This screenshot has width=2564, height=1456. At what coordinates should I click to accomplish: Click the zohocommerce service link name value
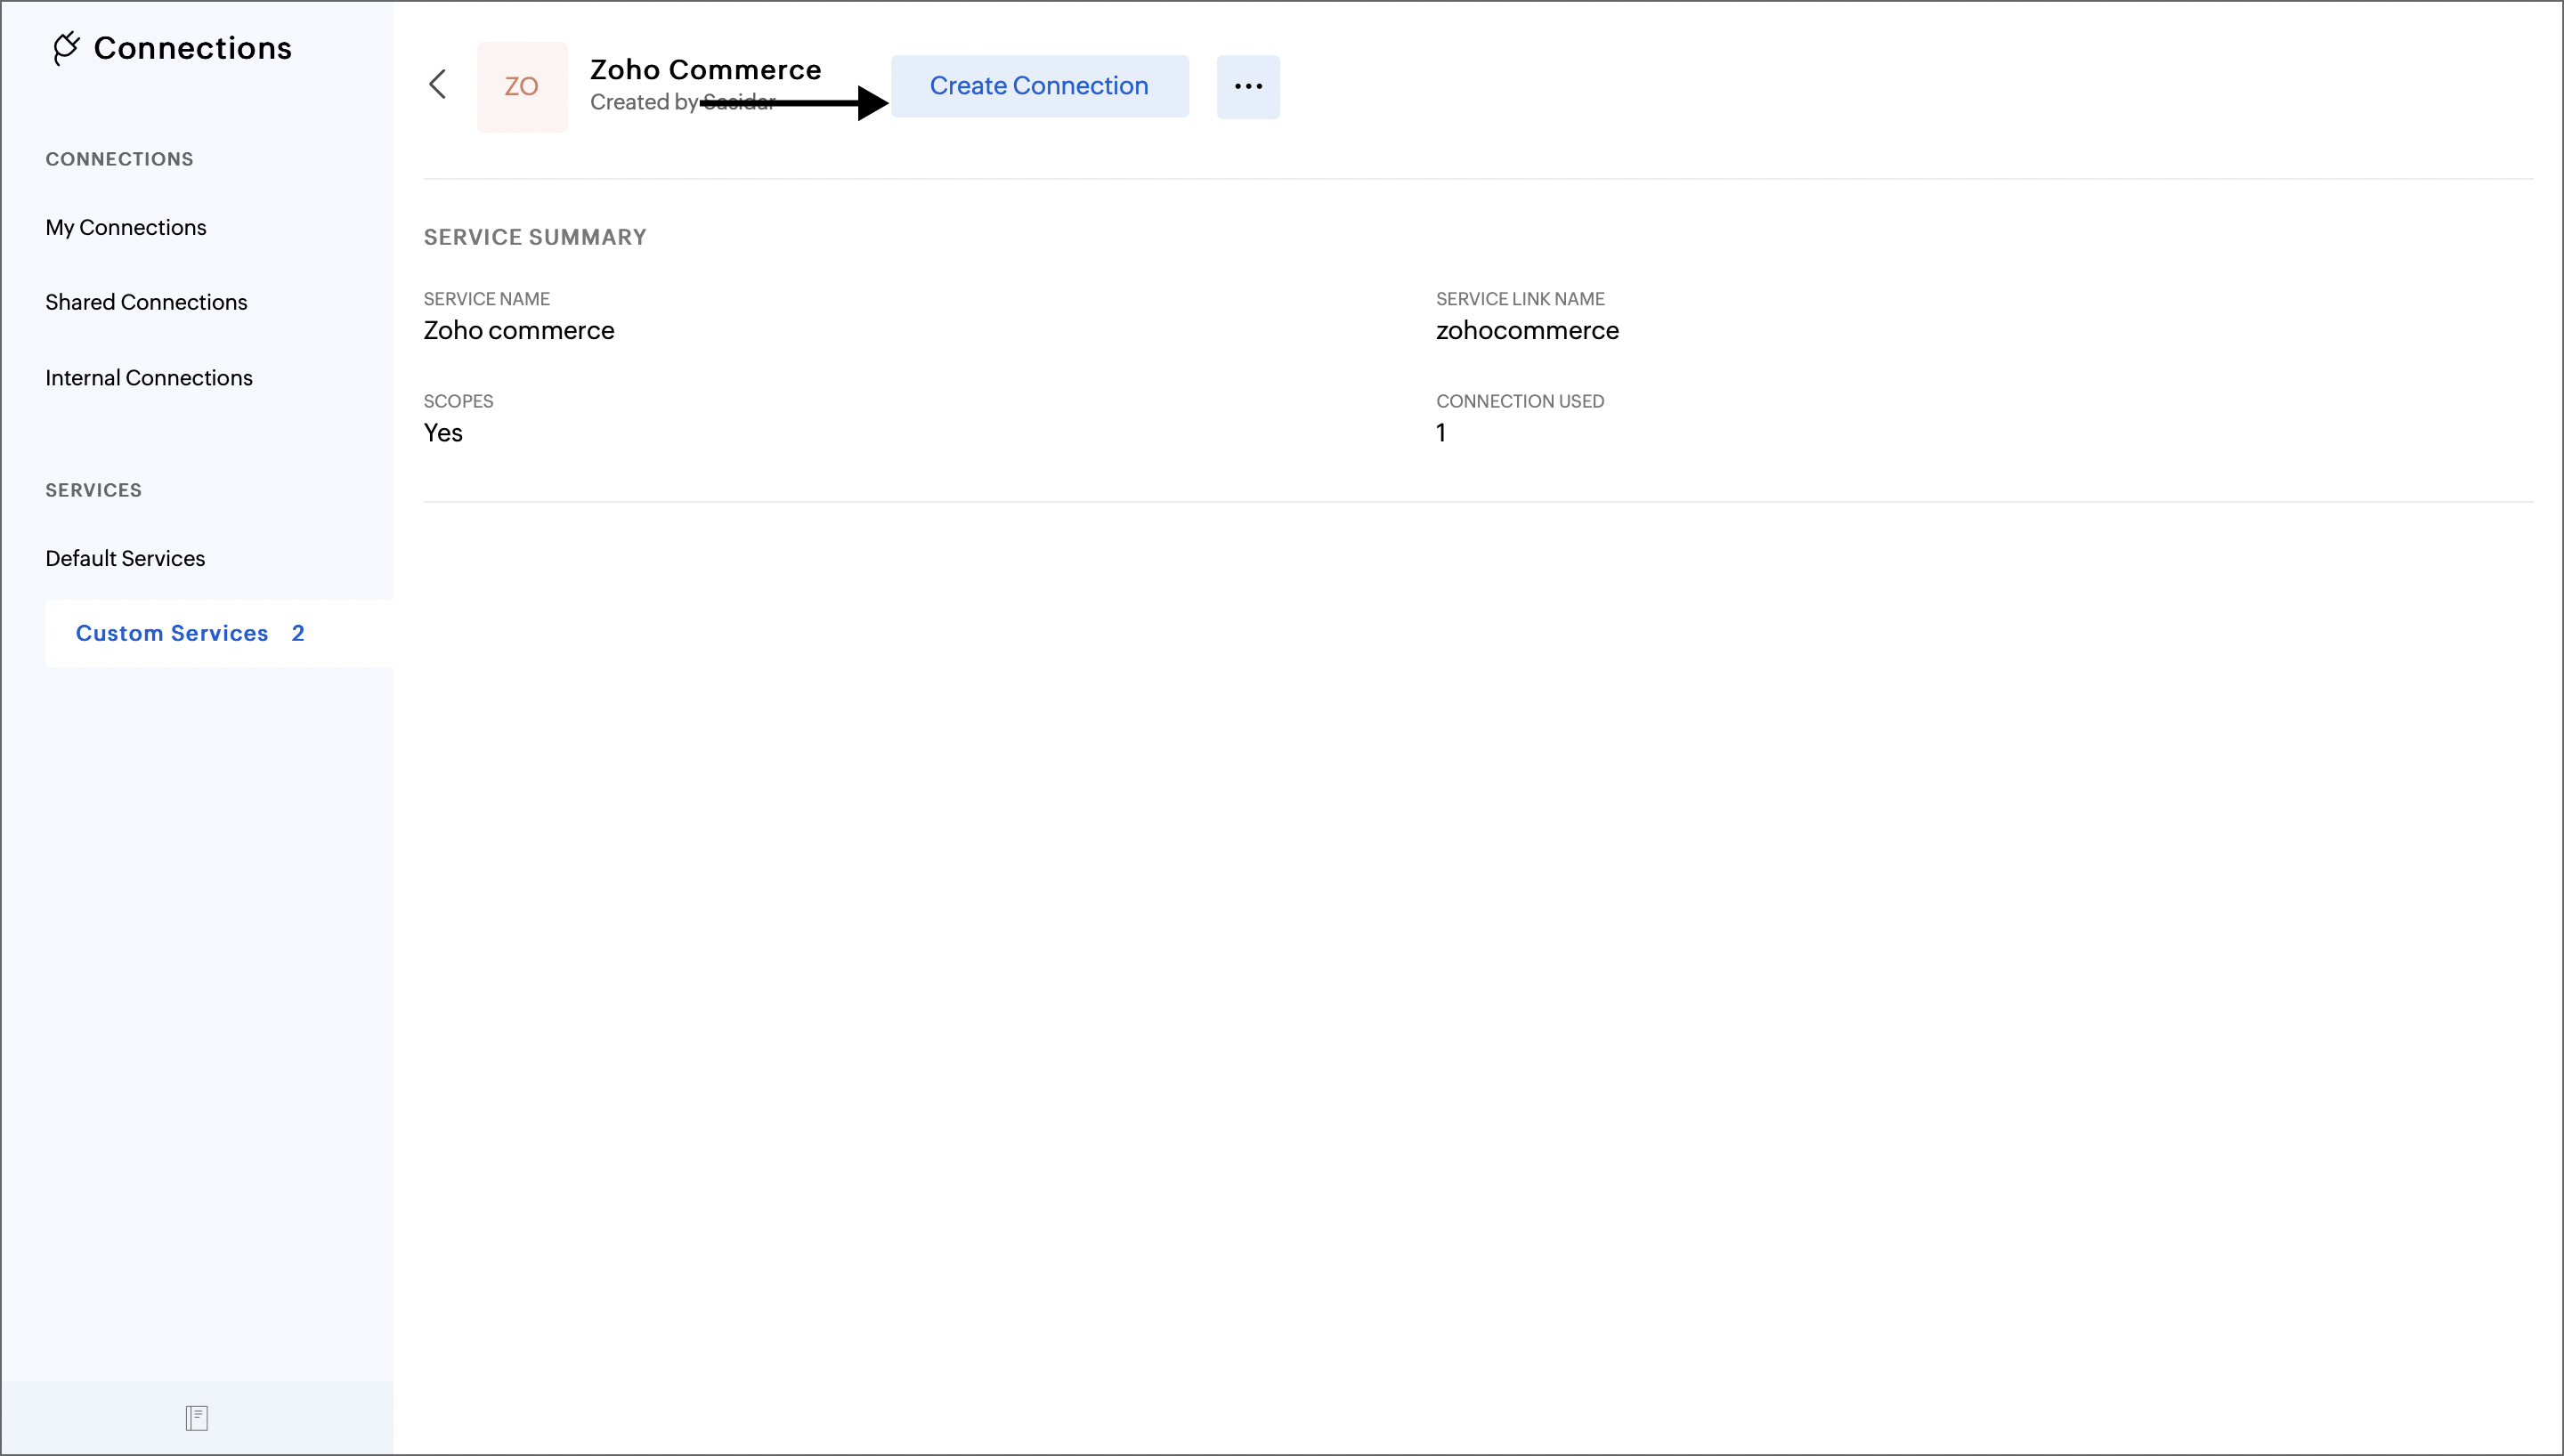click(1527, 330)
